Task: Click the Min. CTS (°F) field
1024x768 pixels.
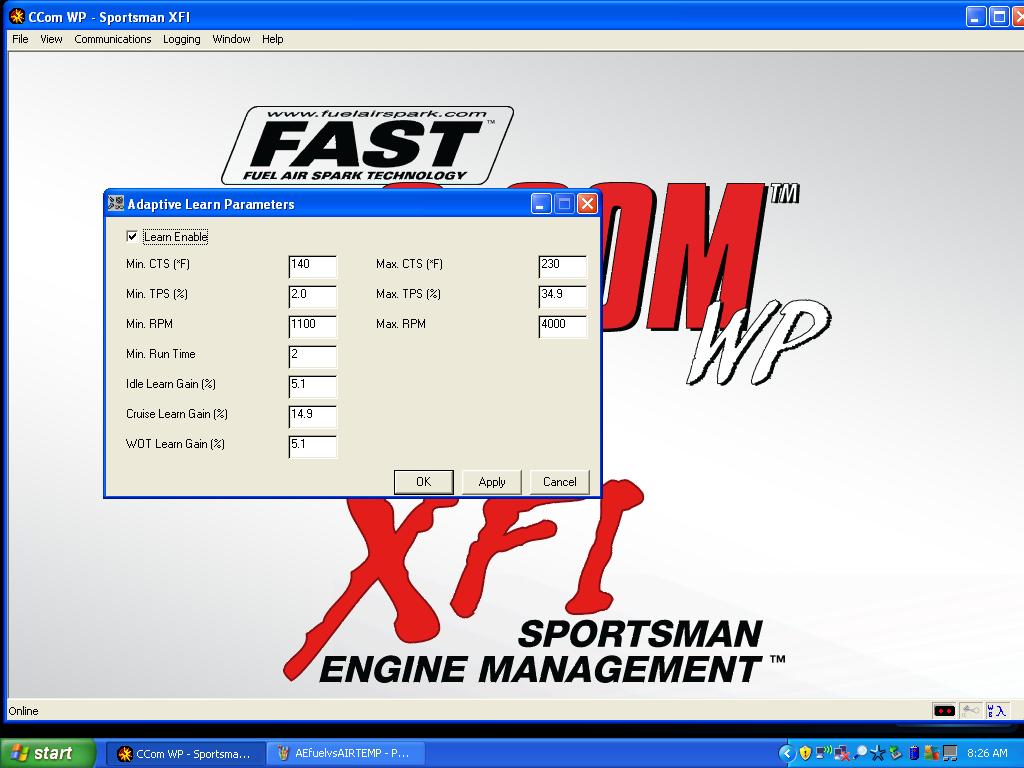Action: click(x=313, y=266)
